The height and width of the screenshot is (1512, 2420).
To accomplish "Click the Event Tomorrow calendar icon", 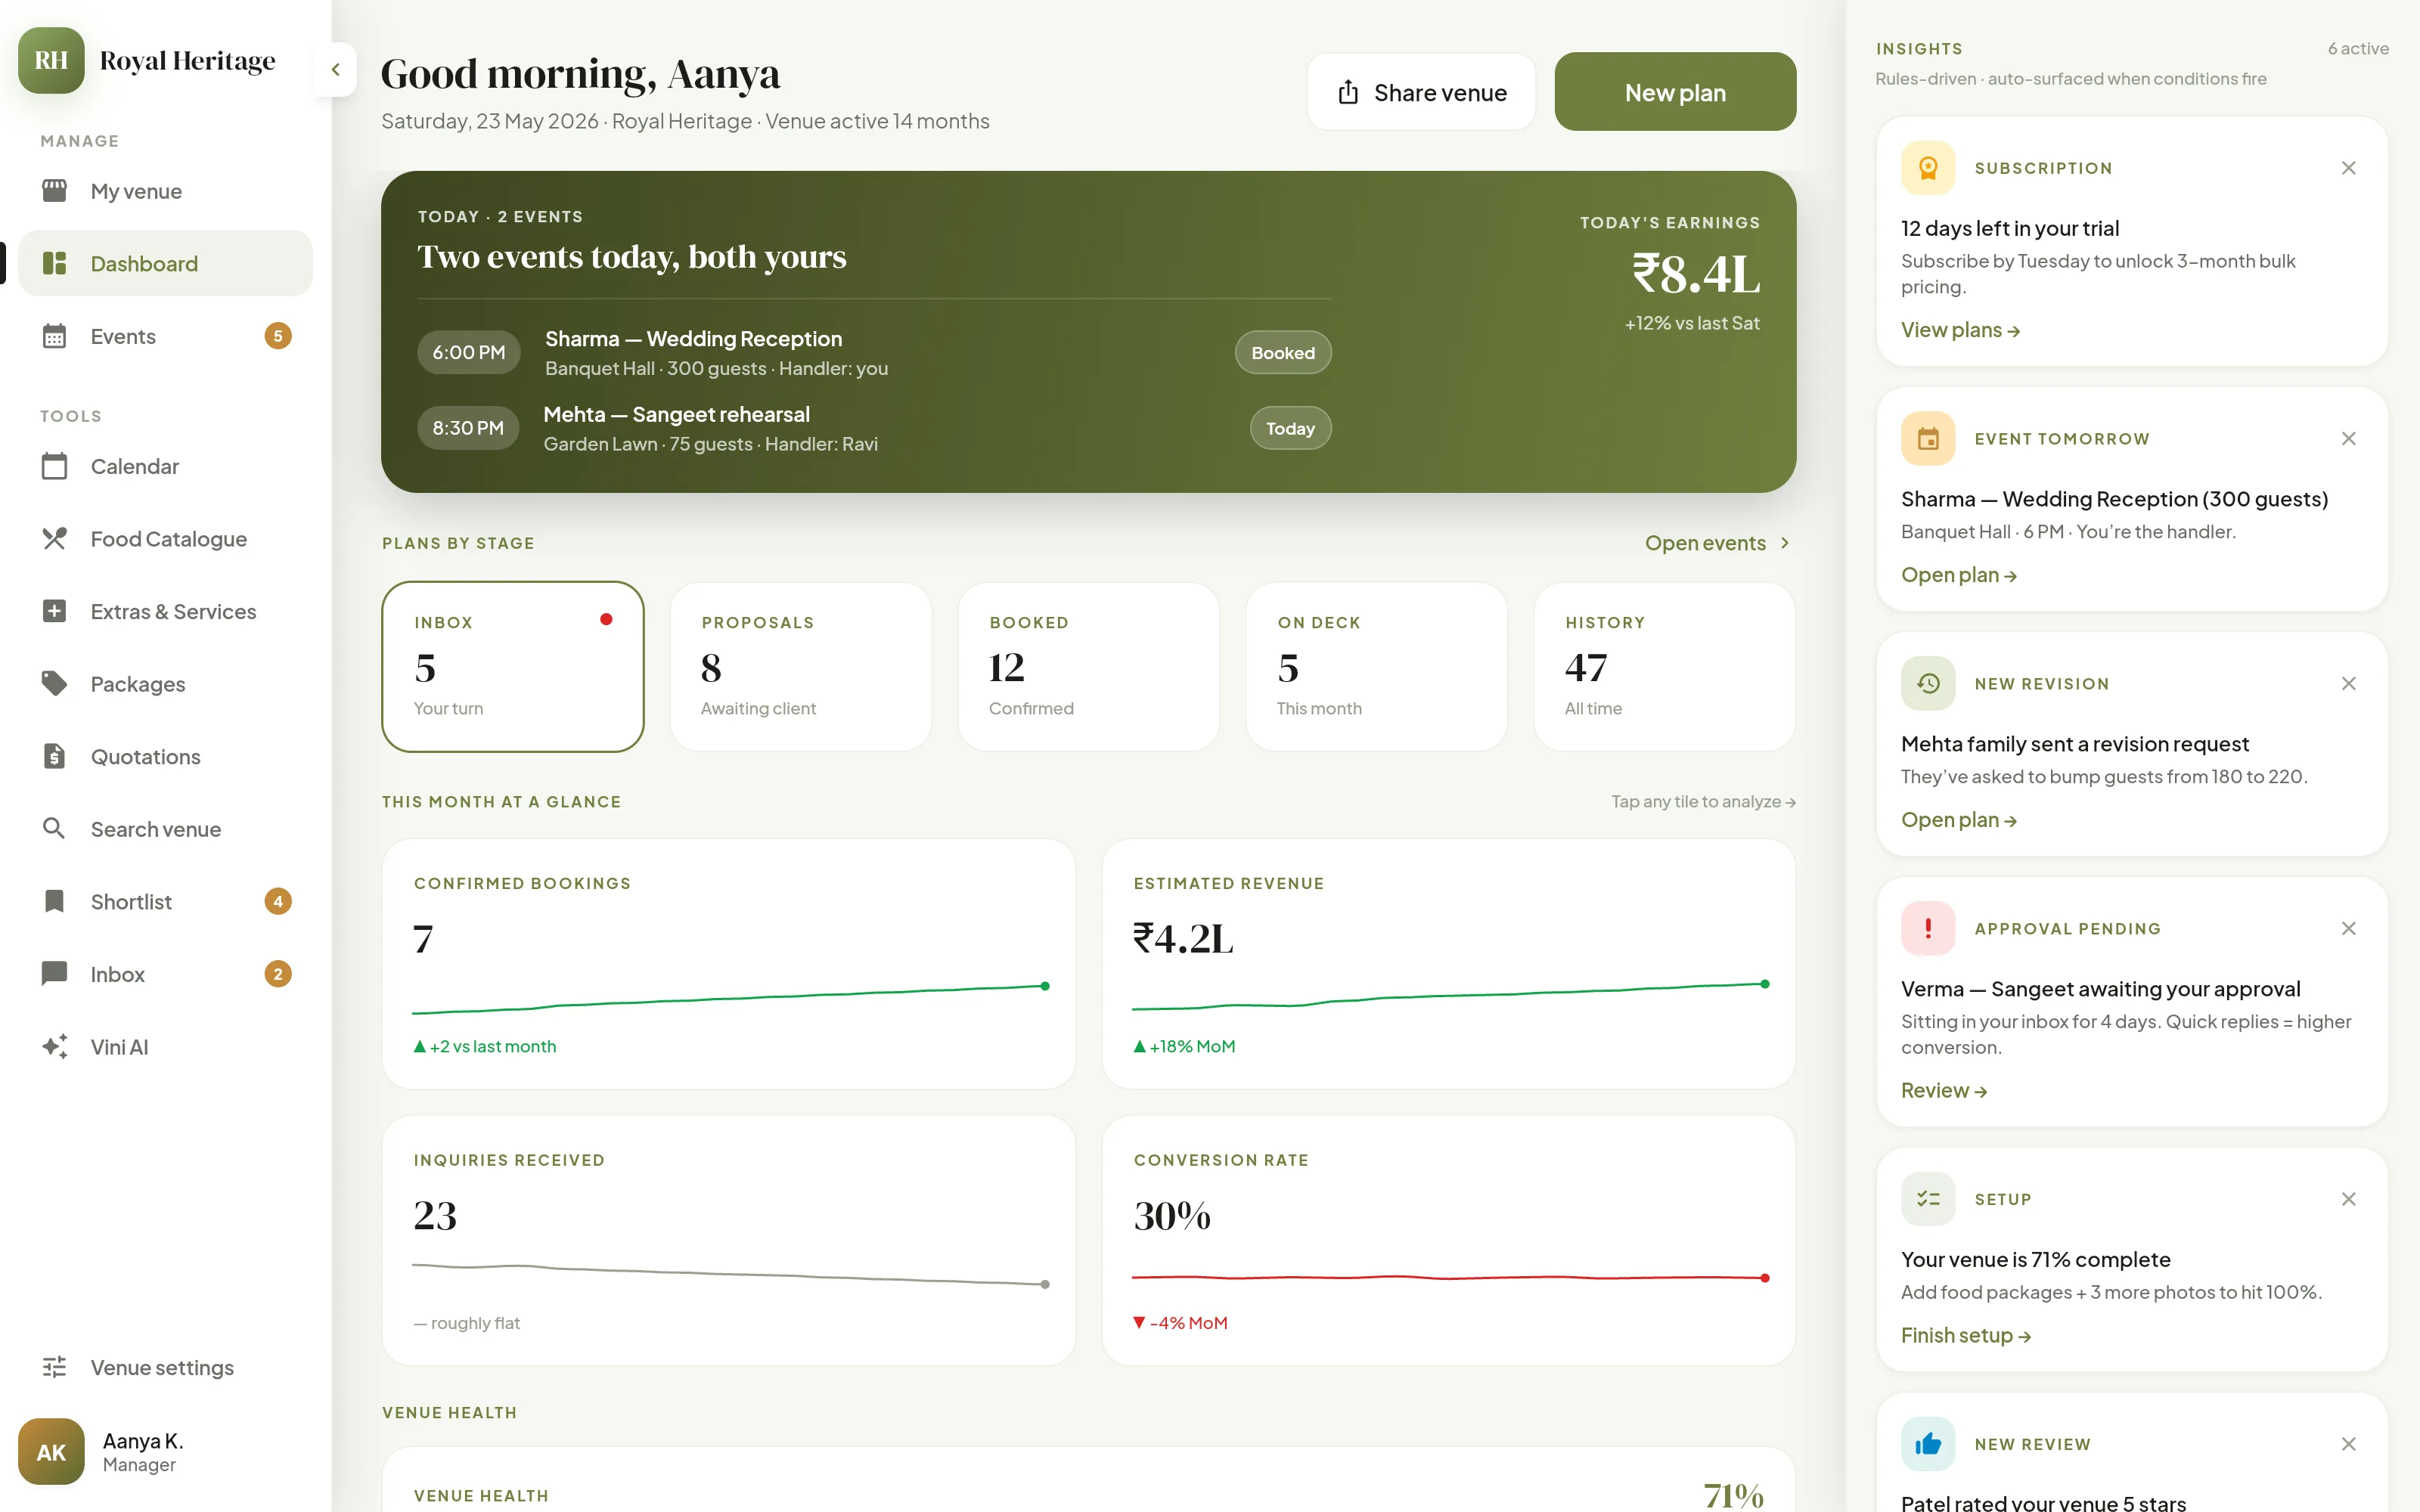I will (x=1928, y=439).
